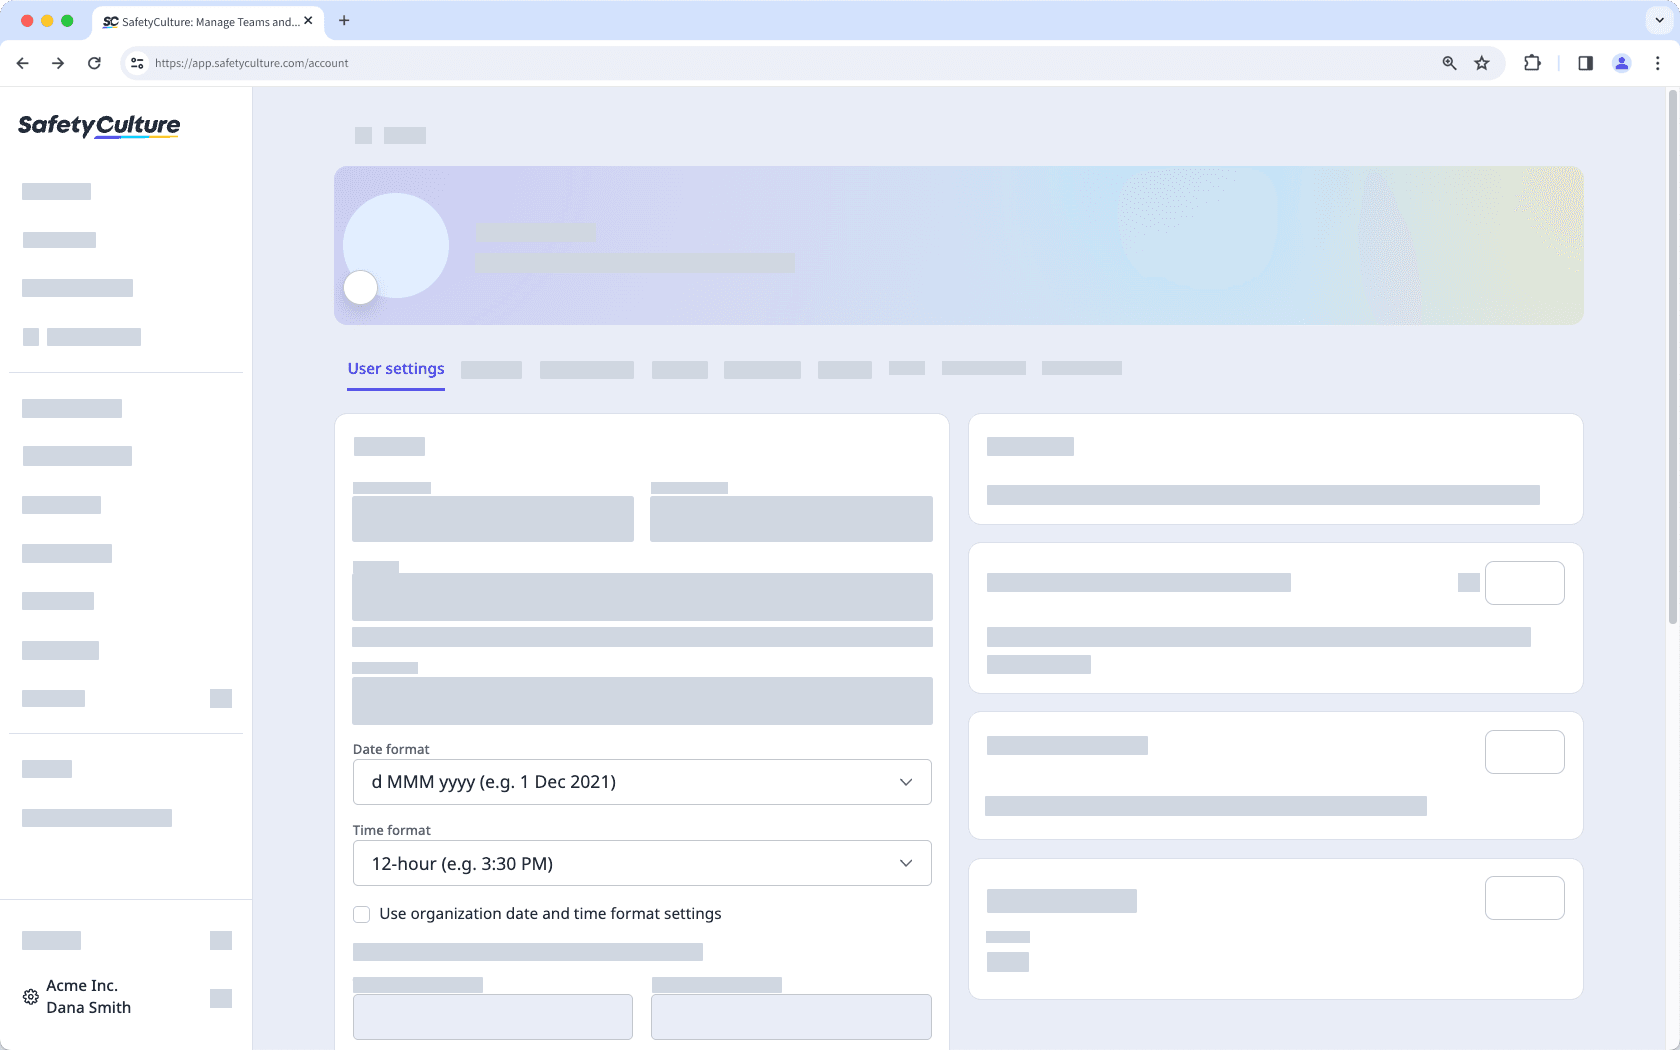Open the browser extensions puzzle icon
Viewport: 1680px width, 1050px height.
1531,62
